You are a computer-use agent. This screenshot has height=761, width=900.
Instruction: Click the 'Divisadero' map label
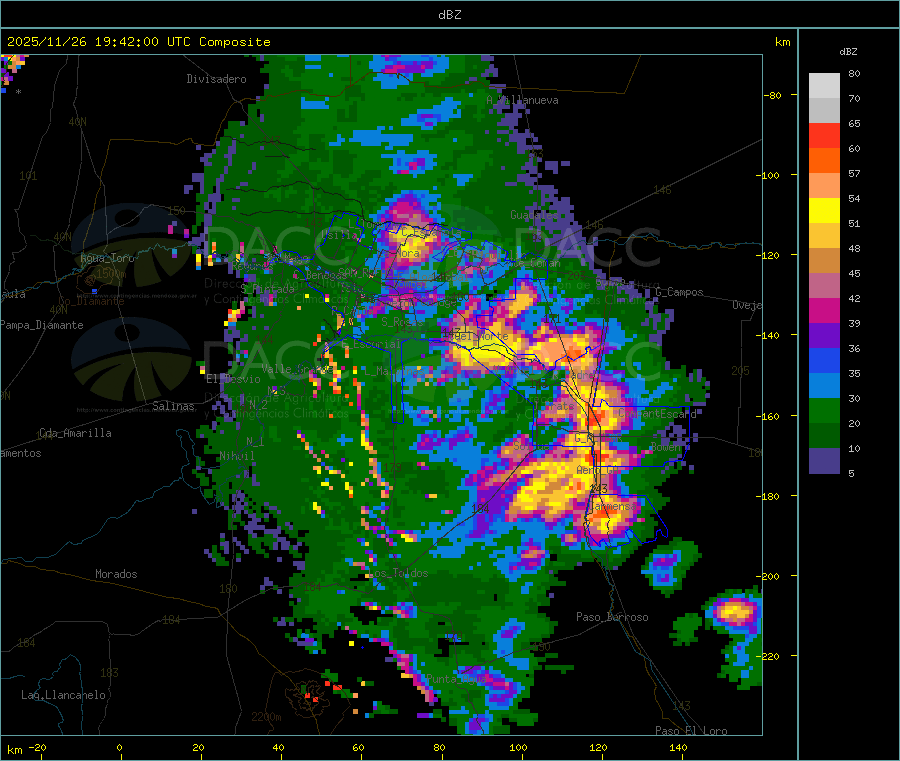216,79
